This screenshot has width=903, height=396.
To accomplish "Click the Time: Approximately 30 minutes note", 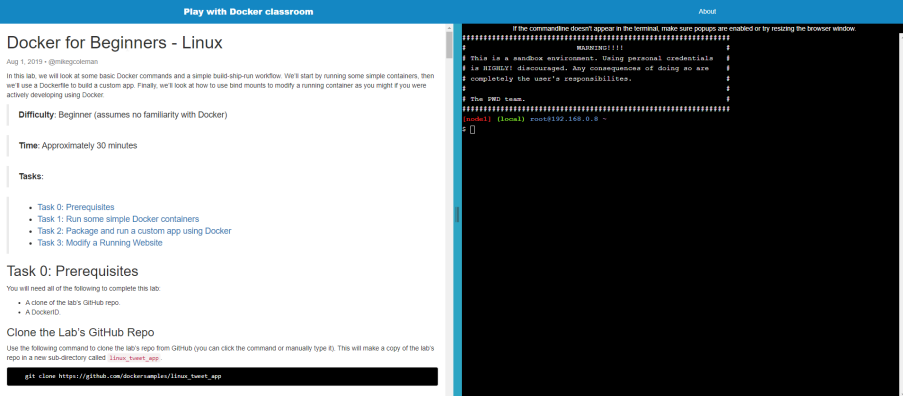I will coord(78,146).
